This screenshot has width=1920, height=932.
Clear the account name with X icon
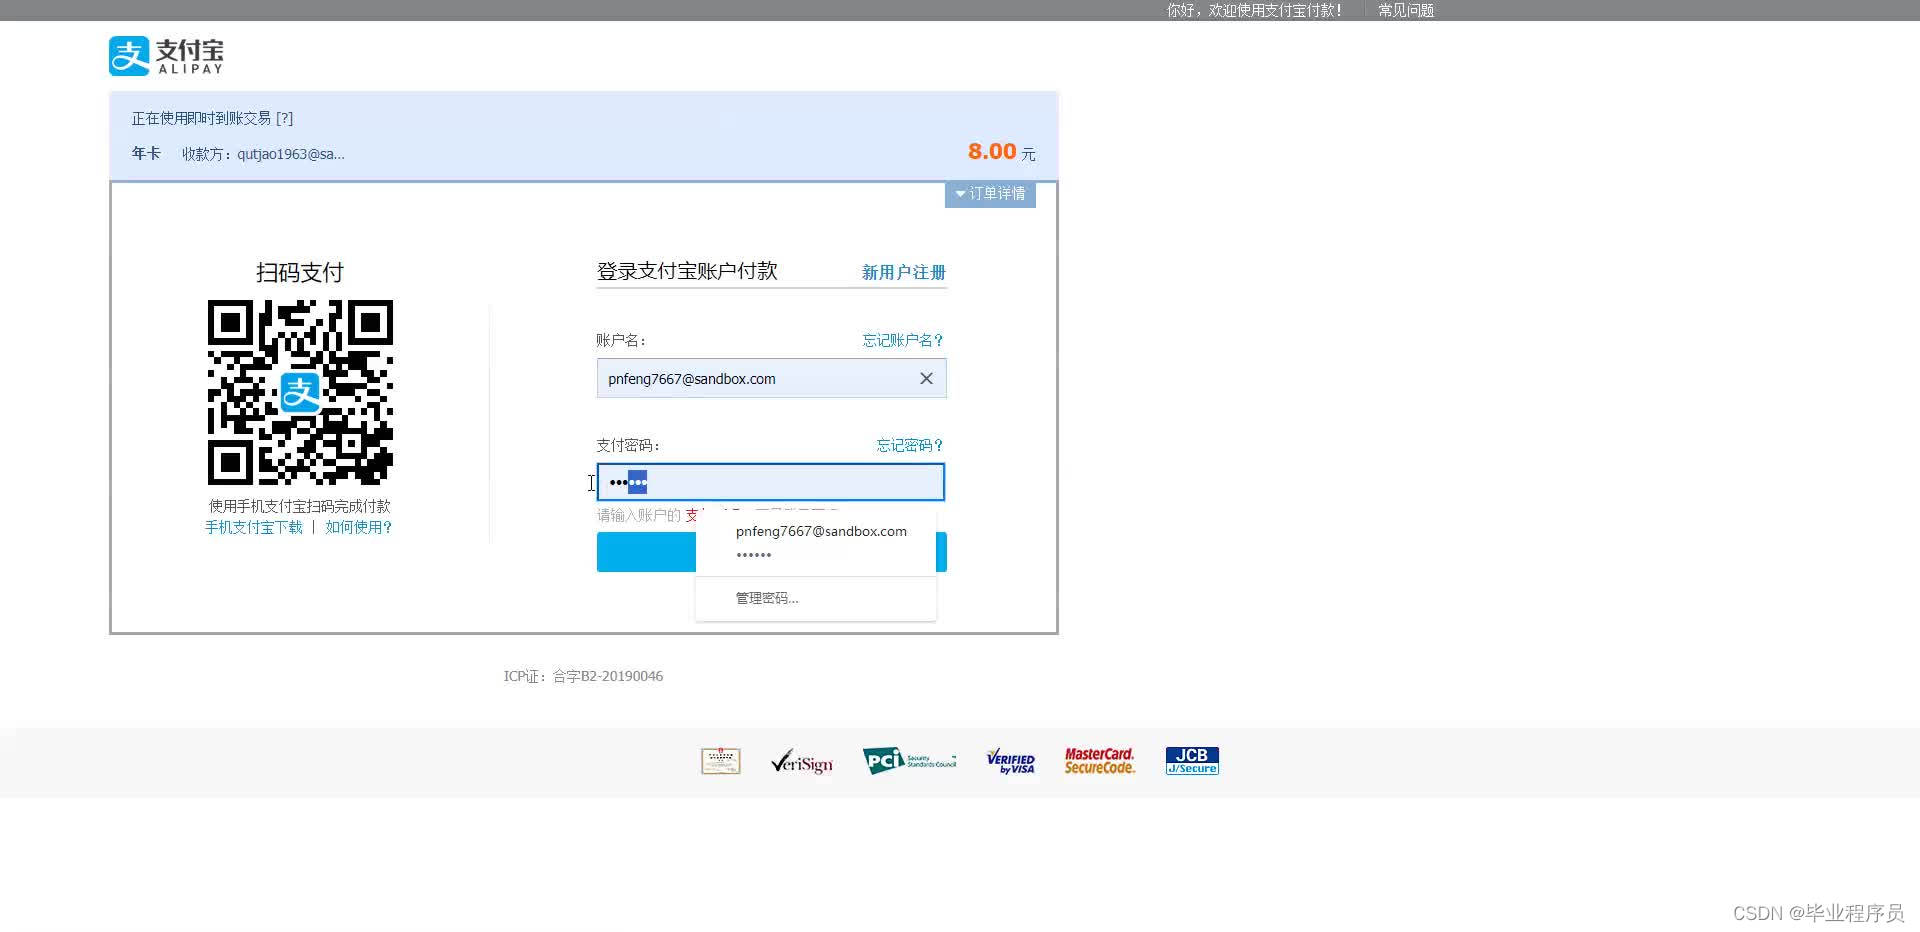tap(926, 379)
